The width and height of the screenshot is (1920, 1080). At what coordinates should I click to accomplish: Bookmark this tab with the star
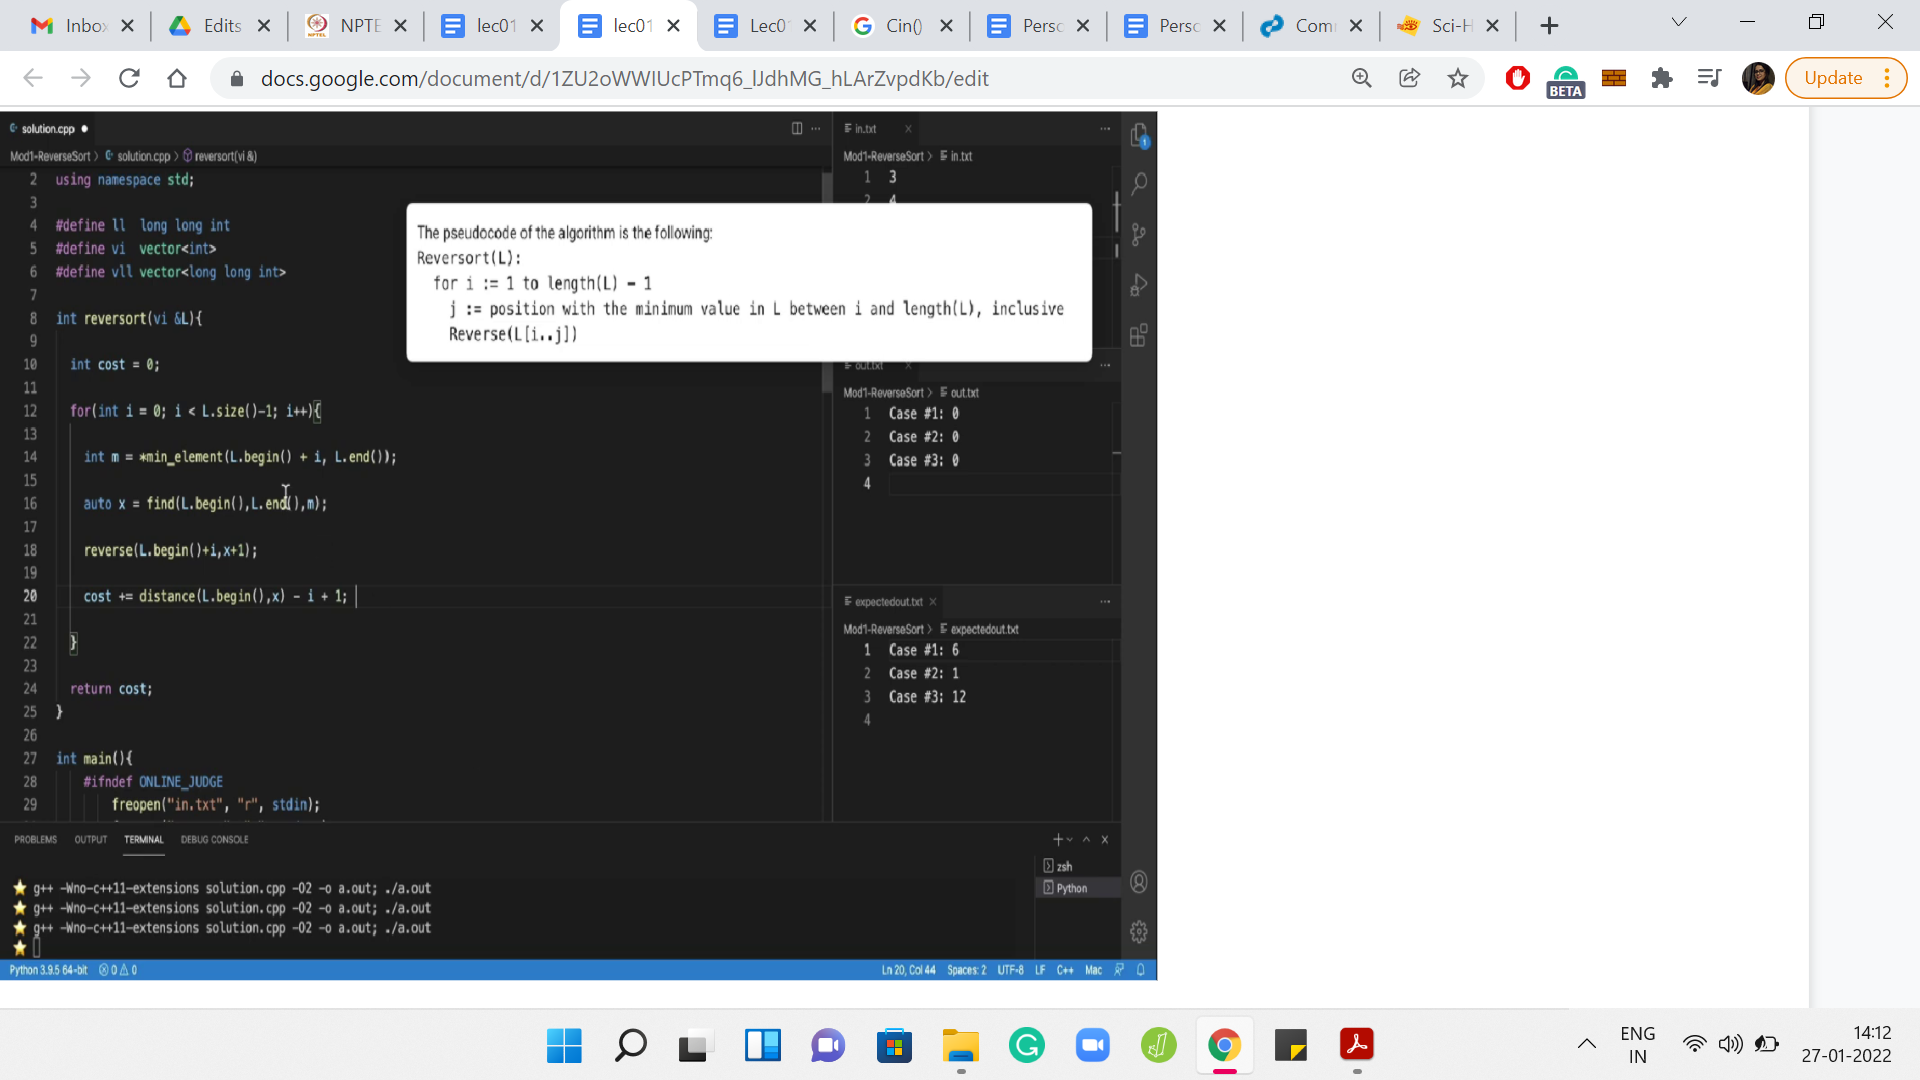tap(1458, 78)
